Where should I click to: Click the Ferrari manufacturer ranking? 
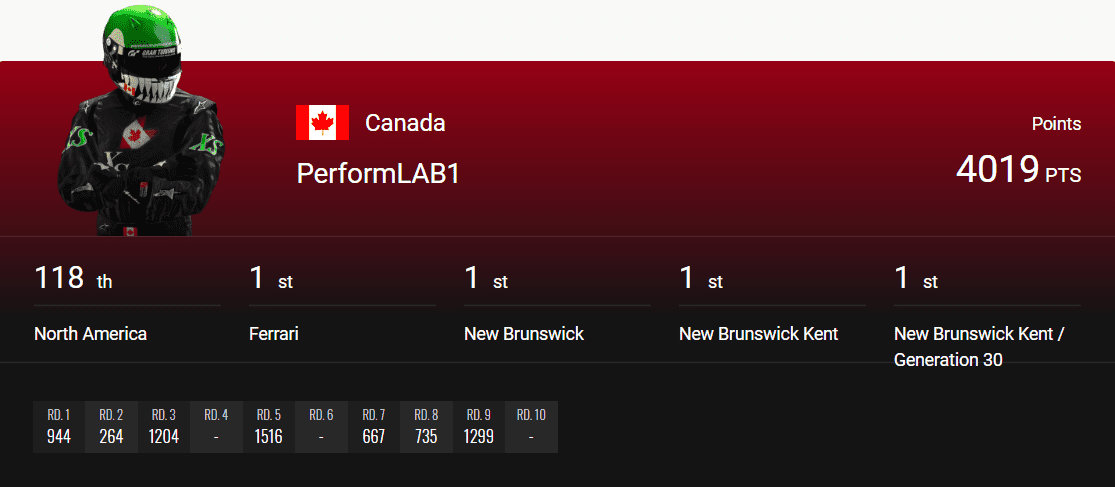click(342, 304)
